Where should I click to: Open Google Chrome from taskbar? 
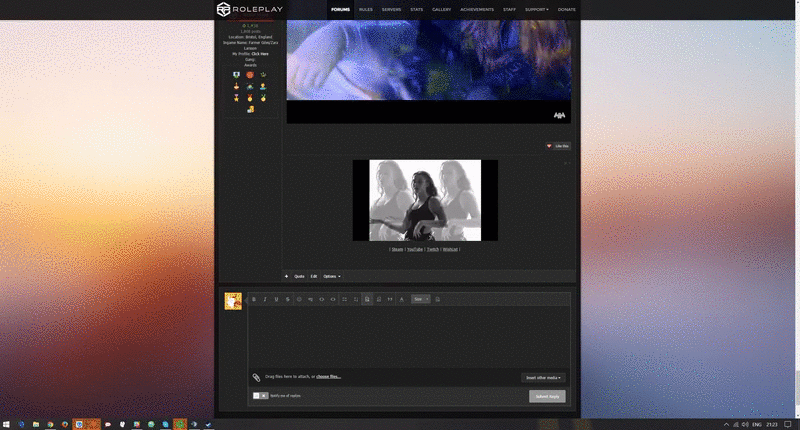tap(50, 424)
